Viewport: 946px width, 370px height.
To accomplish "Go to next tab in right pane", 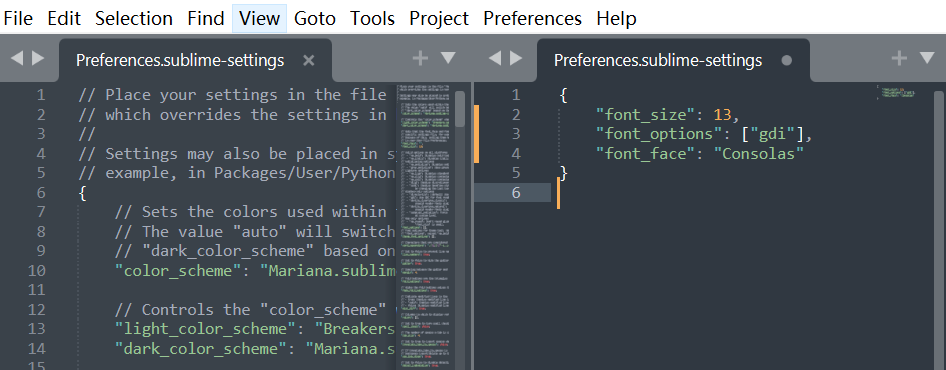I will [x=516, y=58].
